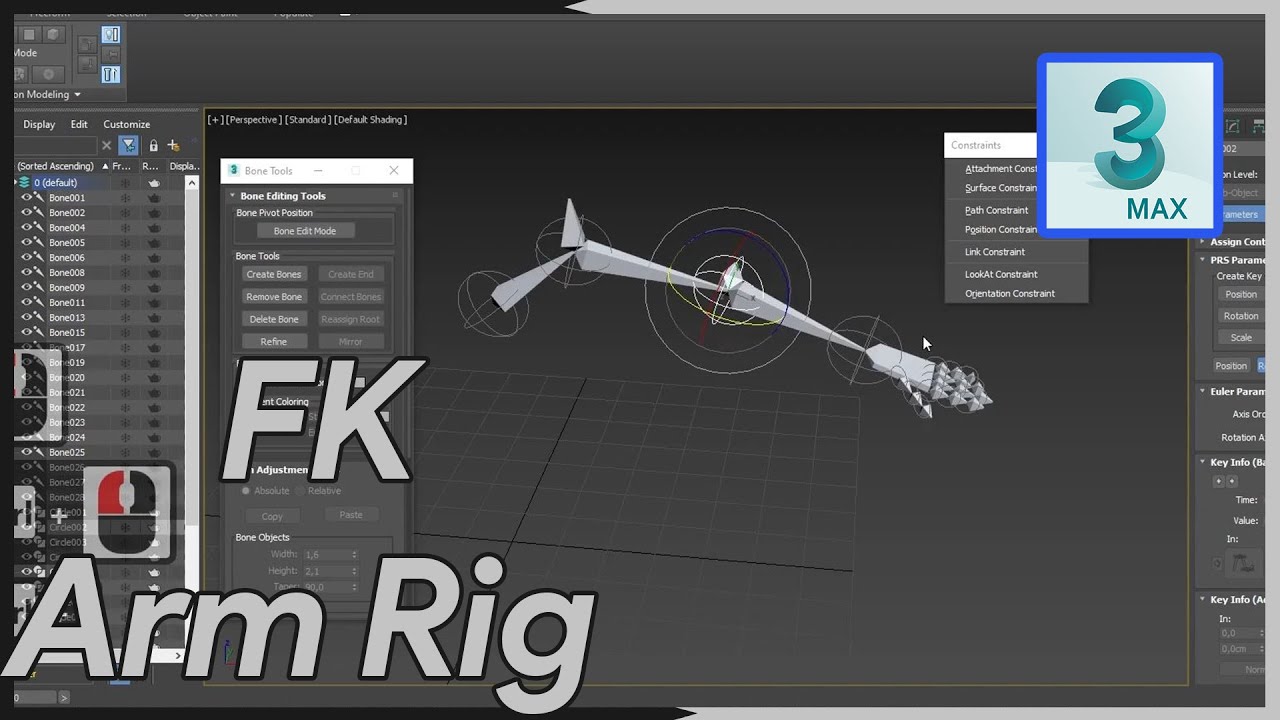Click the Remove Bone button

click(274, 297)
